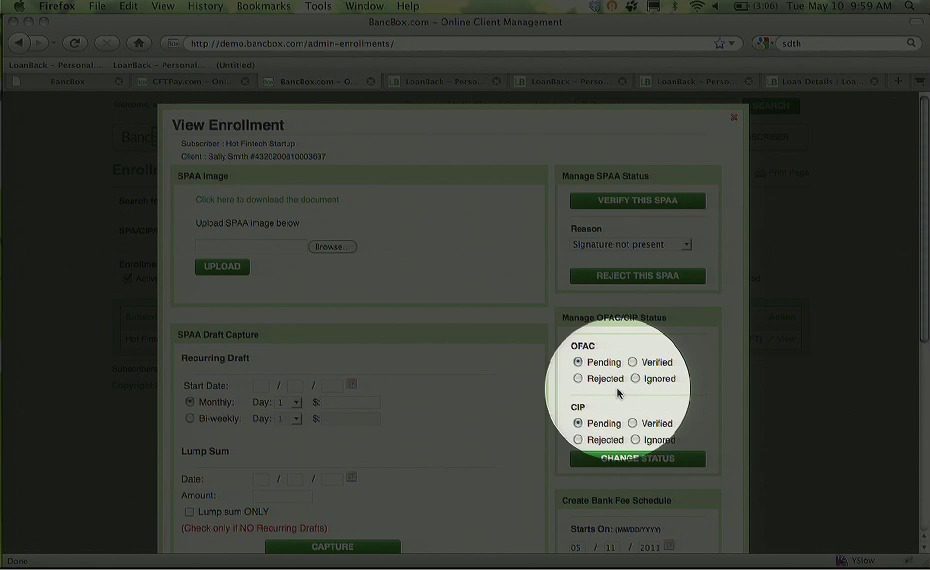The width and height of the screenshot is (930, 570).
Task: Click the UPLOAD button
Action: click(222, 266)
